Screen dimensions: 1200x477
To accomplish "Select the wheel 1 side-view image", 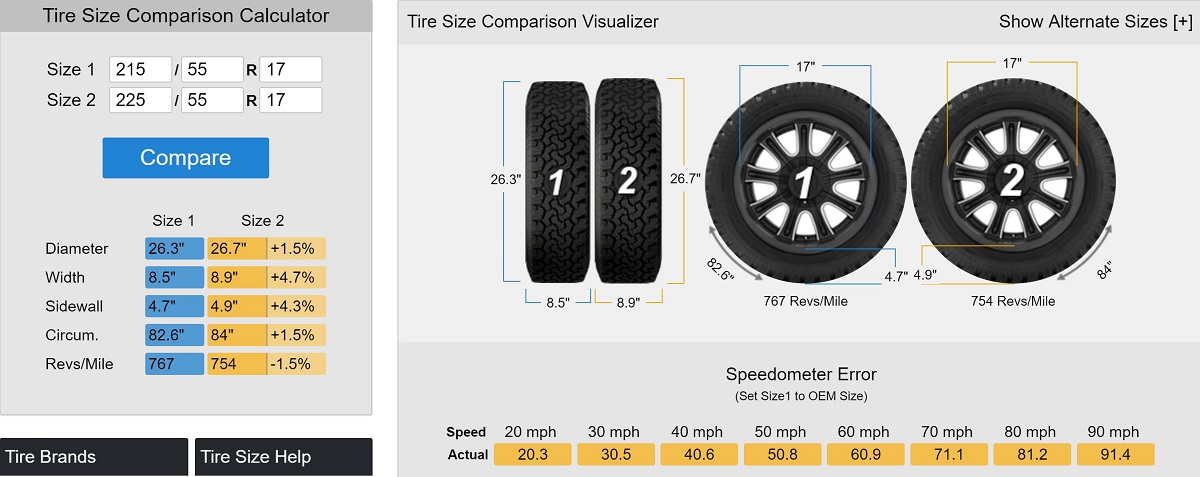I will tap(802, 182).
